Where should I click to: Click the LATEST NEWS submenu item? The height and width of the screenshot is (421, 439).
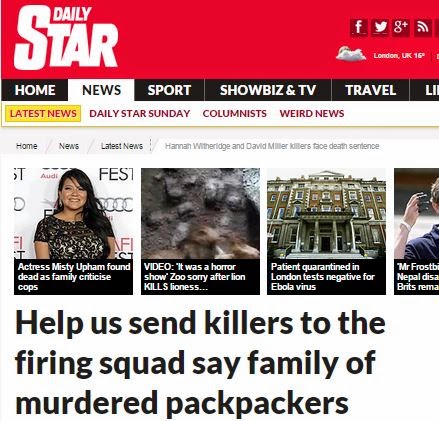43,114
